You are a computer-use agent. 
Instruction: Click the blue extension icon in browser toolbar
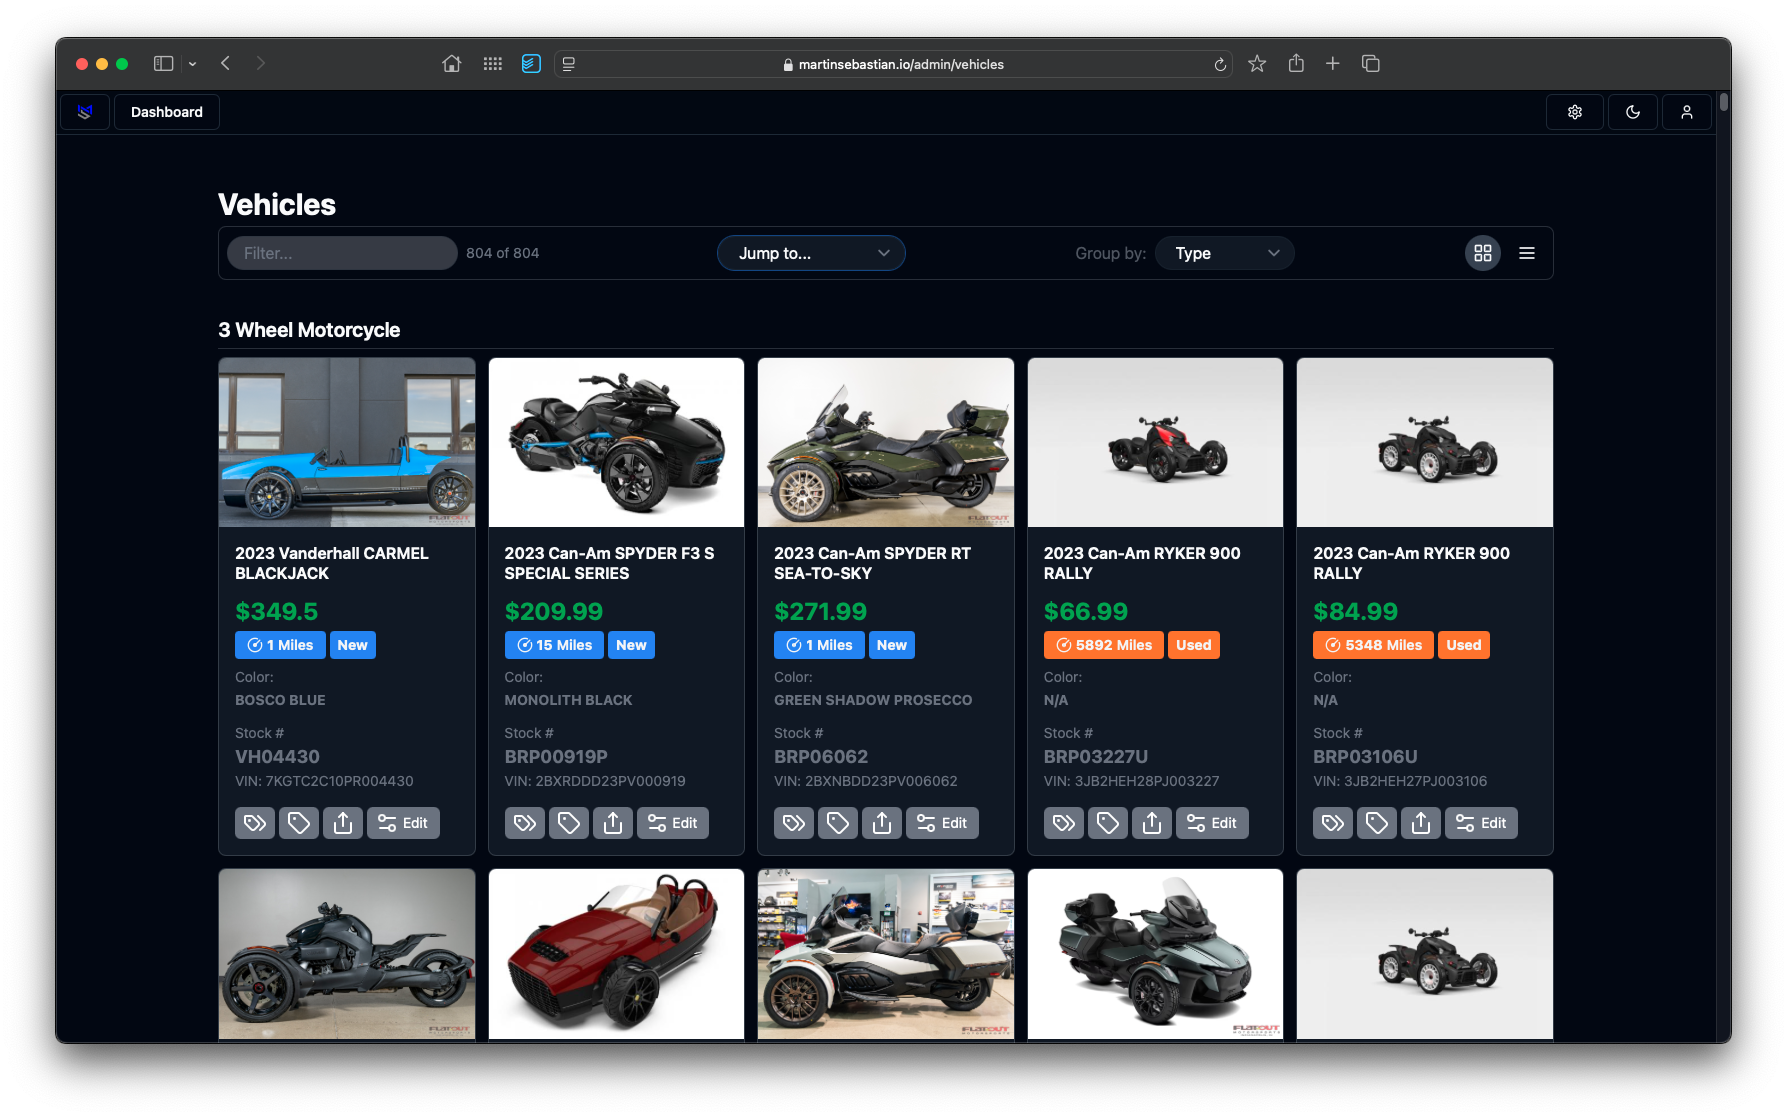coord(531,64)
